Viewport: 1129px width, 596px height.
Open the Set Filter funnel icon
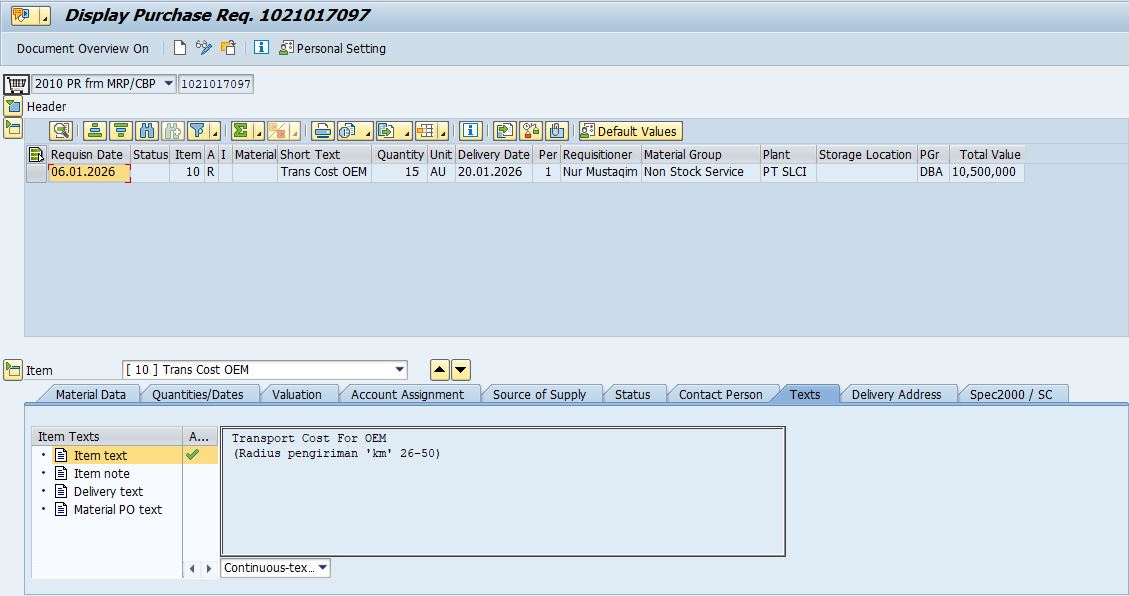(198, 131)
